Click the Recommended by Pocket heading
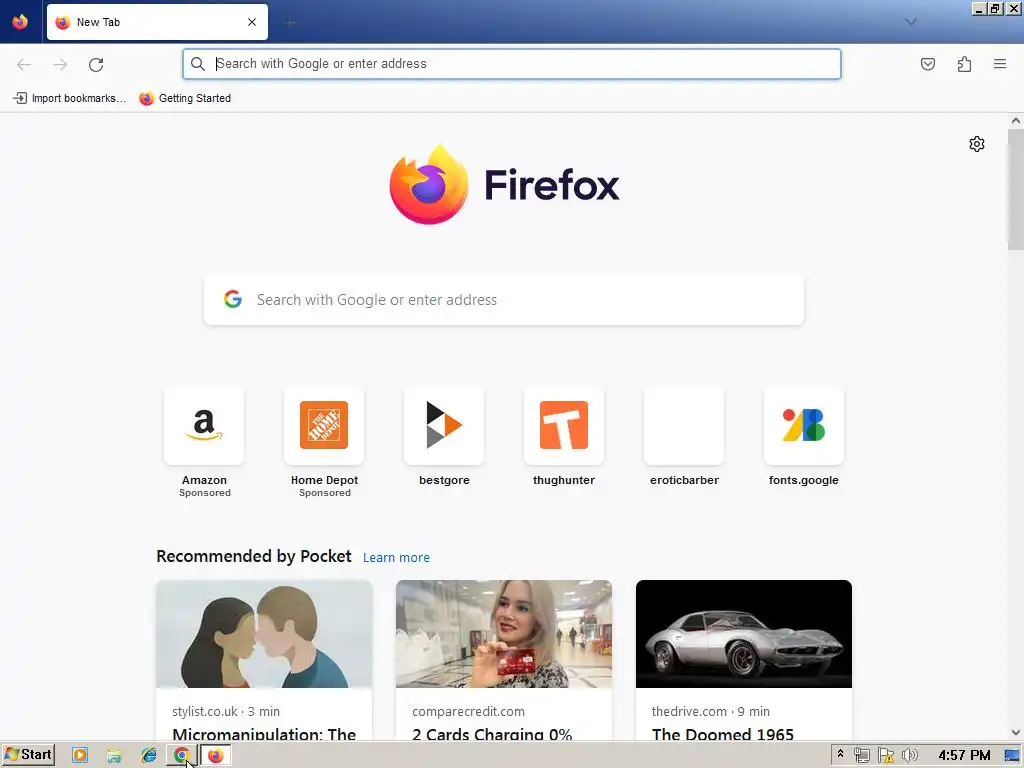1024x768 pixels. pos(253,556)
